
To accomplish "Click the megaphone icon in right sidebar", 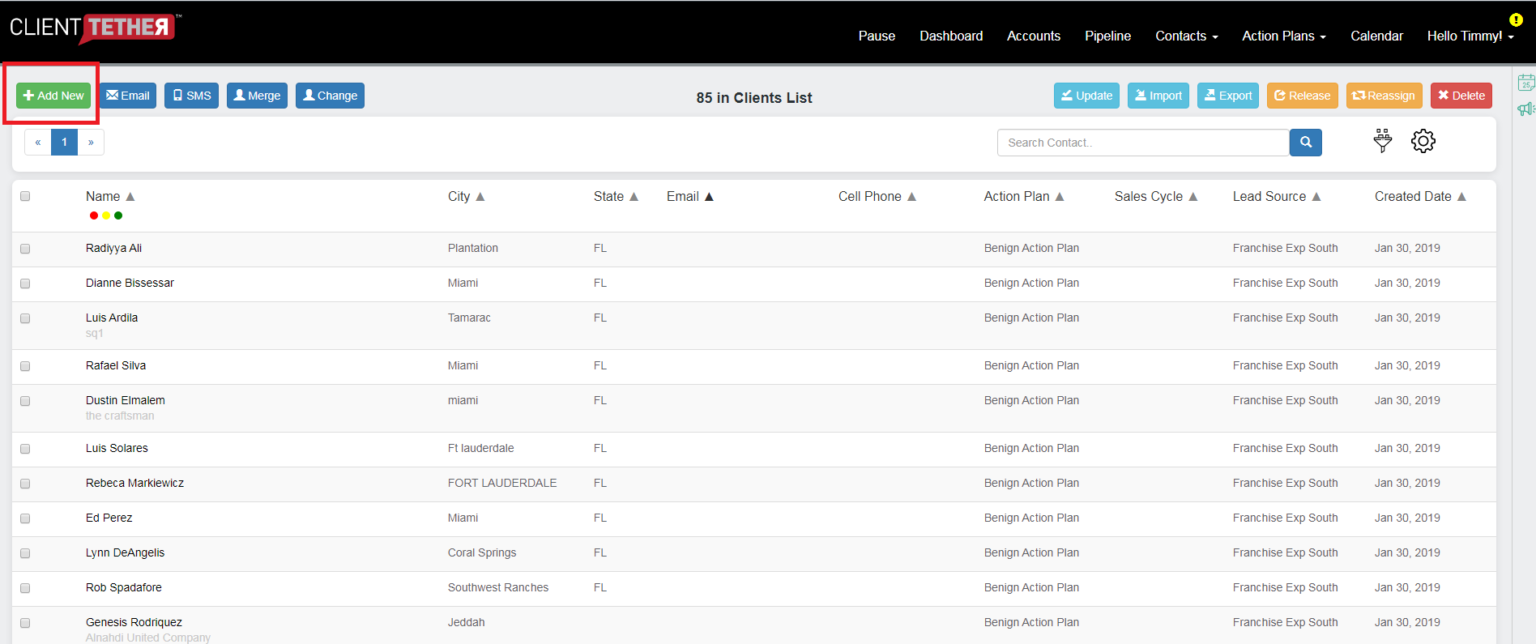I will click(1528, 109).
